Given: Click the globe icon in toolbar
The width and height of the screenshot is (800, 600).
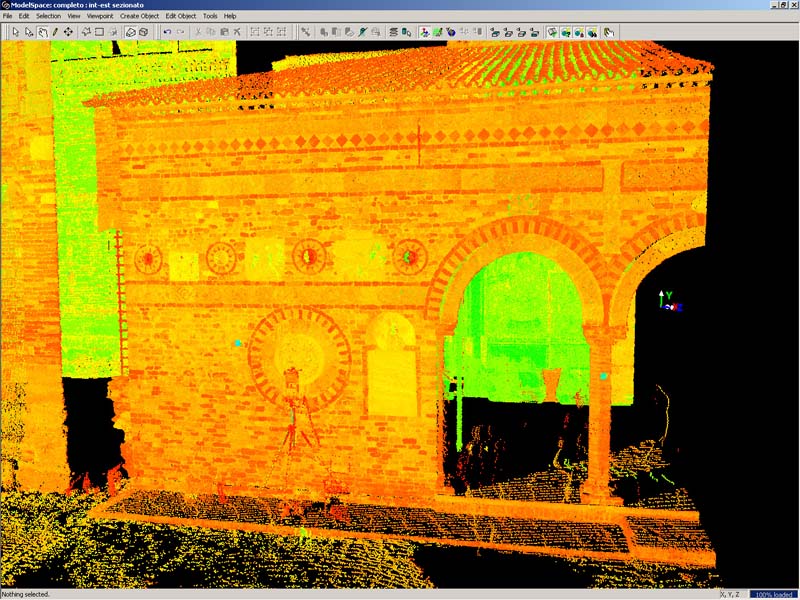Looking at the screenshot, I should click(451, 32).
